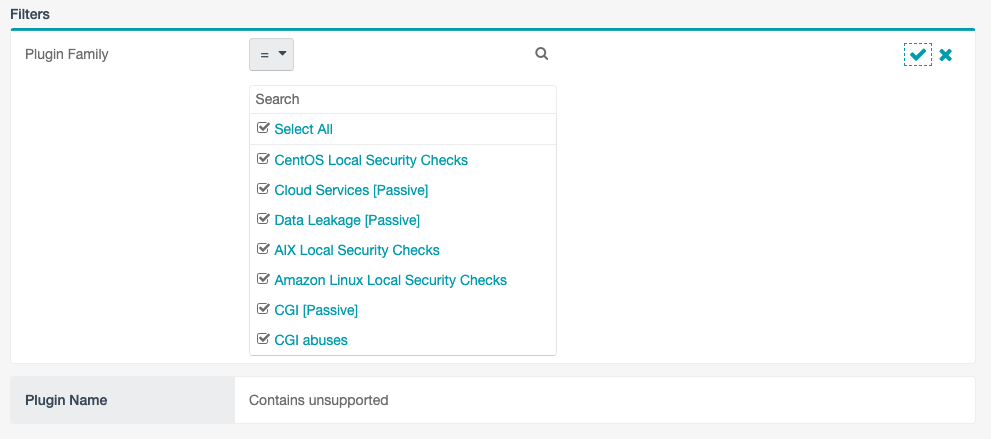Confirm filter with the checkmark icon
This screenshot has height=439, width=991.
(917, 55)
